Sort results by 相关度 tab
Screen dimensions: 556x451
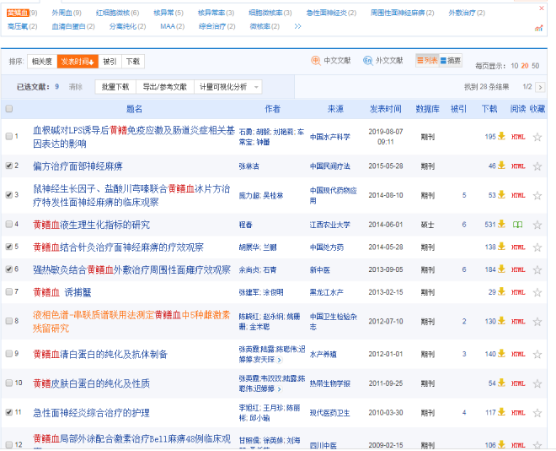pos(42,62)
